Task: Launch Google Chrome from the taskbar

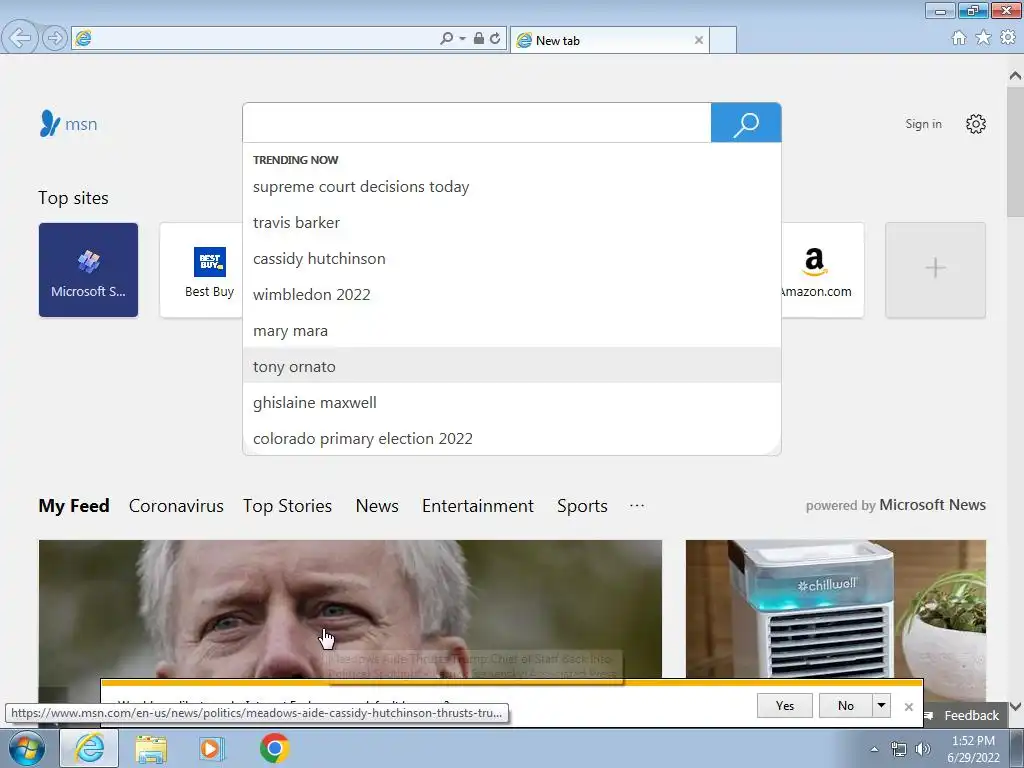Action: tap(274, 748)
